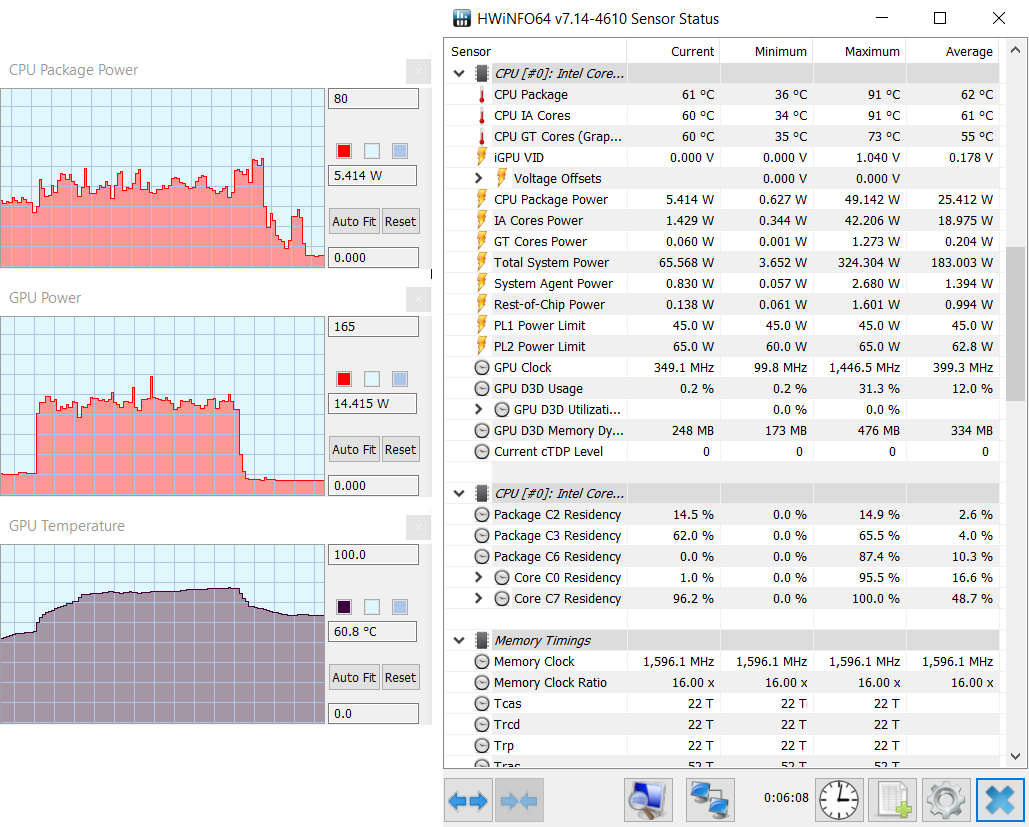Select the Total System Power sensor row
Image resolution: width=1029 pixels, height=827 pixels.
click(x=551, y=263)
